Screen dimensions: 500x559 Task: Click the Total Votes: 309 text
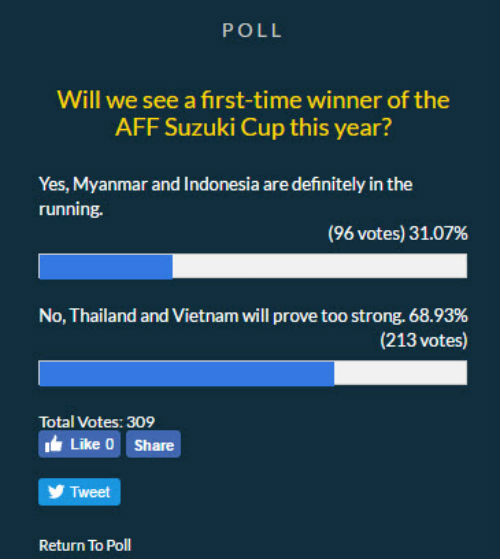pos(97,422)
